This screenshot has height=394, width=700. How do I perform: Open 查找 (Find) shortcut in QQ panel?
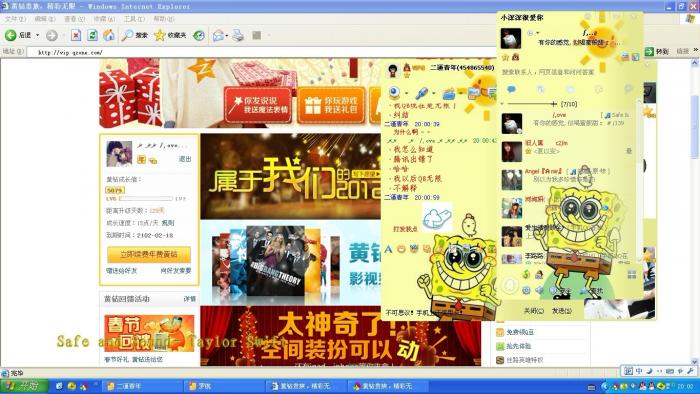point(591,290)
